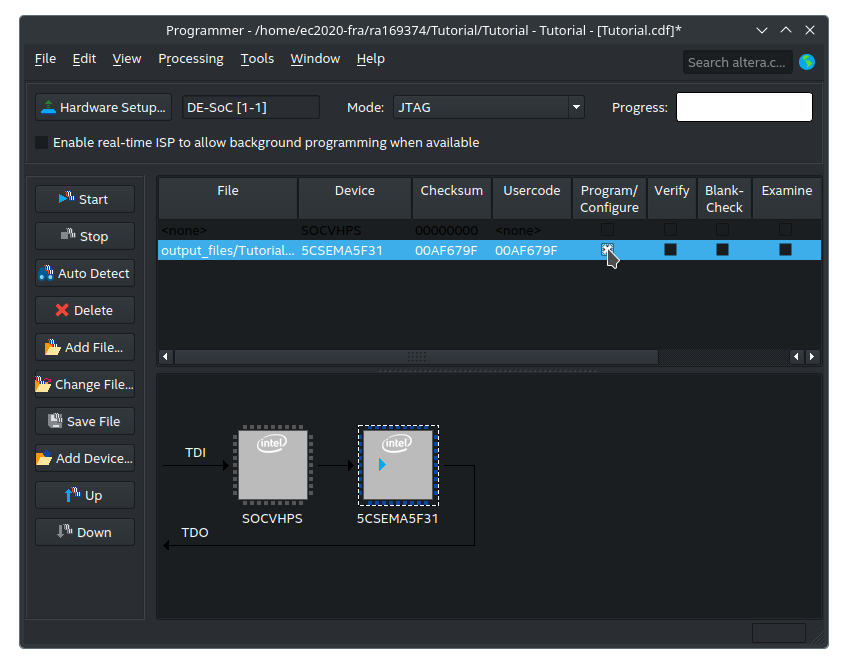Viewport: 848px width, 672px height.
Task: Move selected device Down
Action: pos(85,533)
